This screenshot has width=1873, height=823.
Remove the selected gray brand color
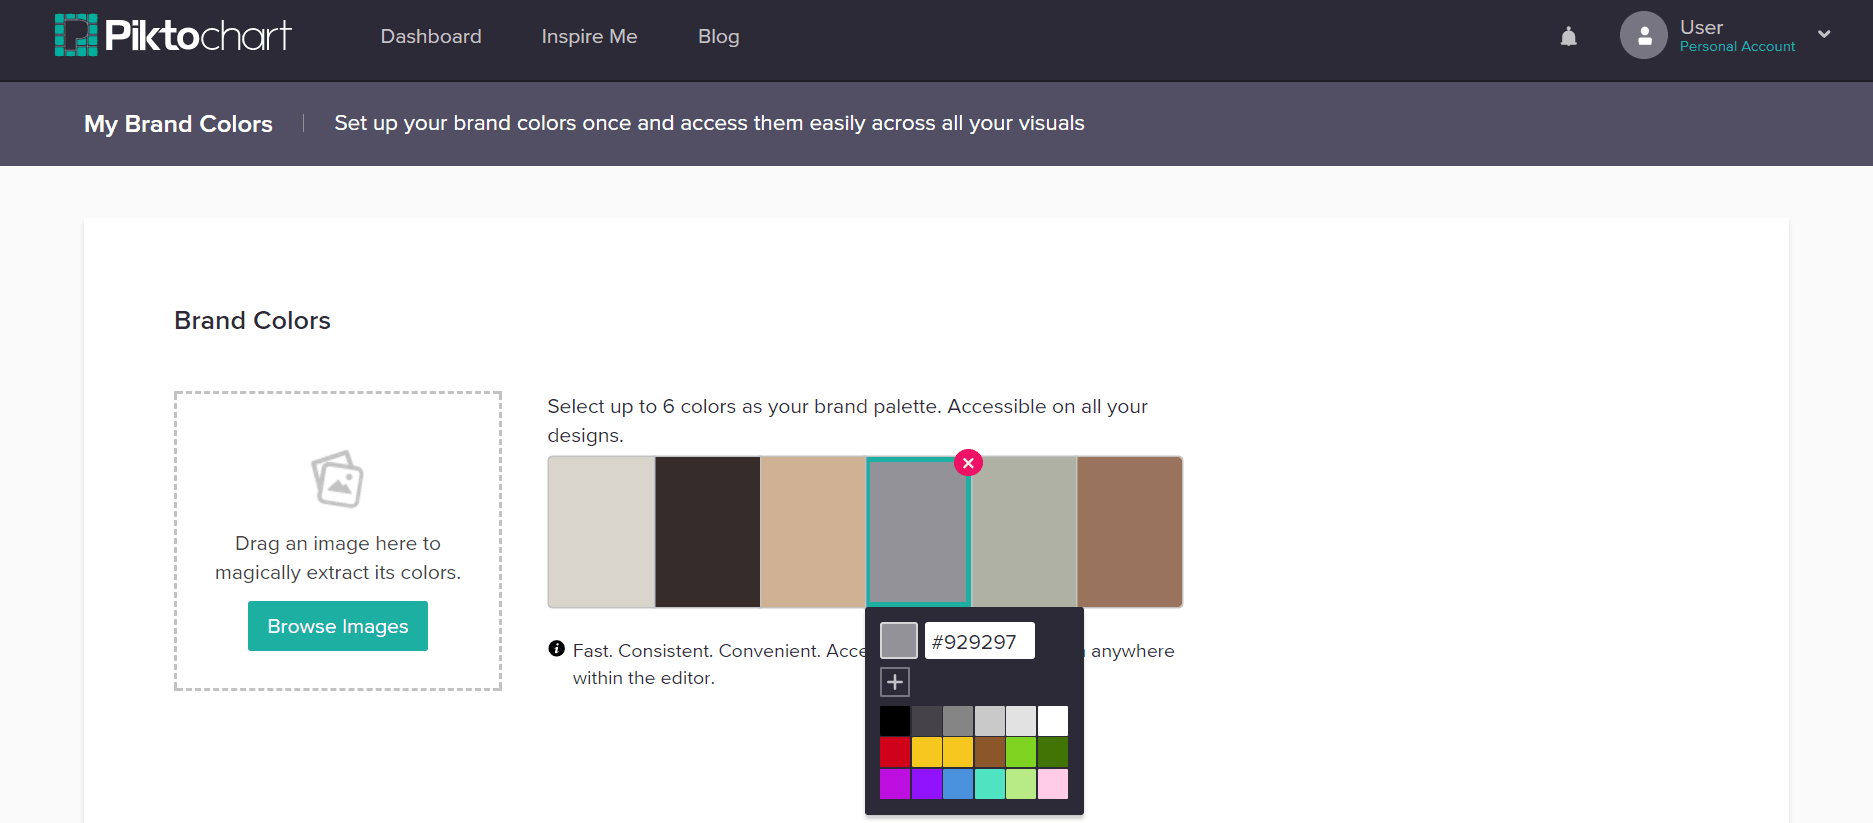[968, 463]
